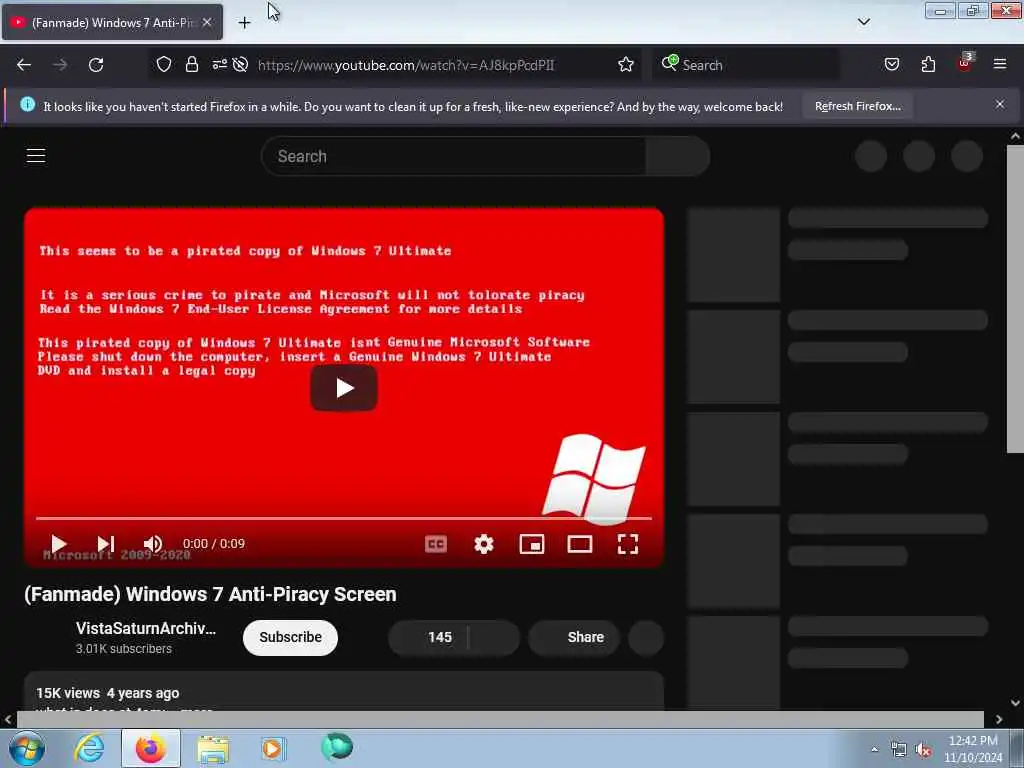Click the info icon in the notification bar
Screen dimensions: 1024x768
click(27, 104)
